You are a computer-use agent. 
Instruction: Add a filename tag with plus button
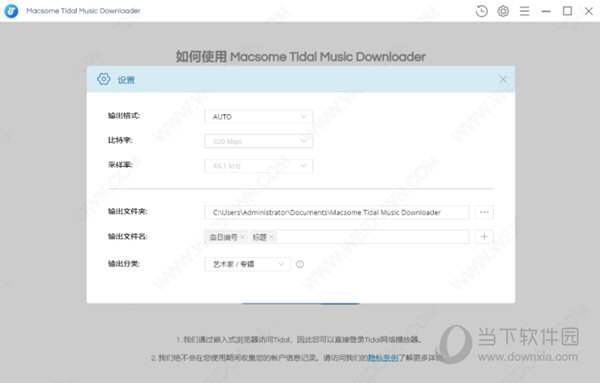[x=484, y=237]
